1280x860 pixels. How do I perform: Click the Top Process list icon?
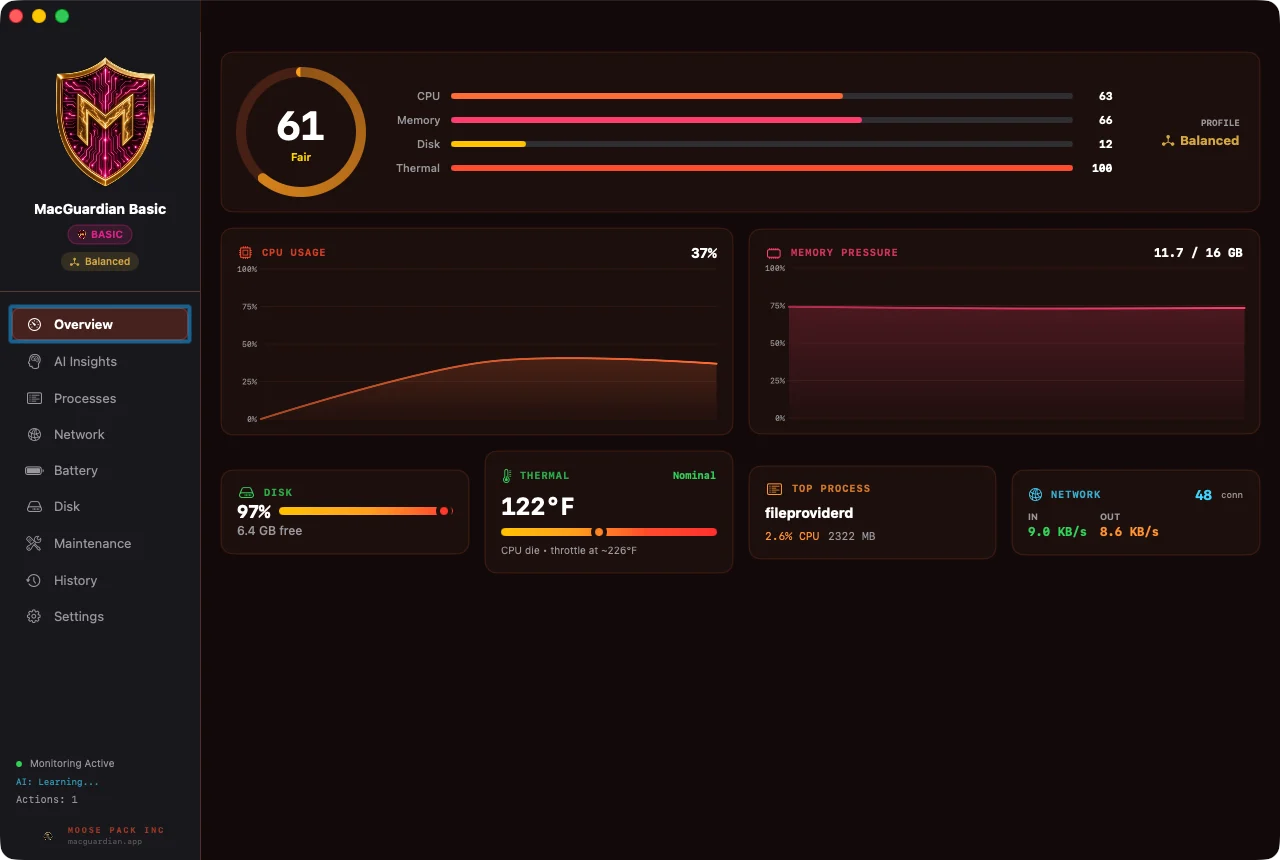774,489
